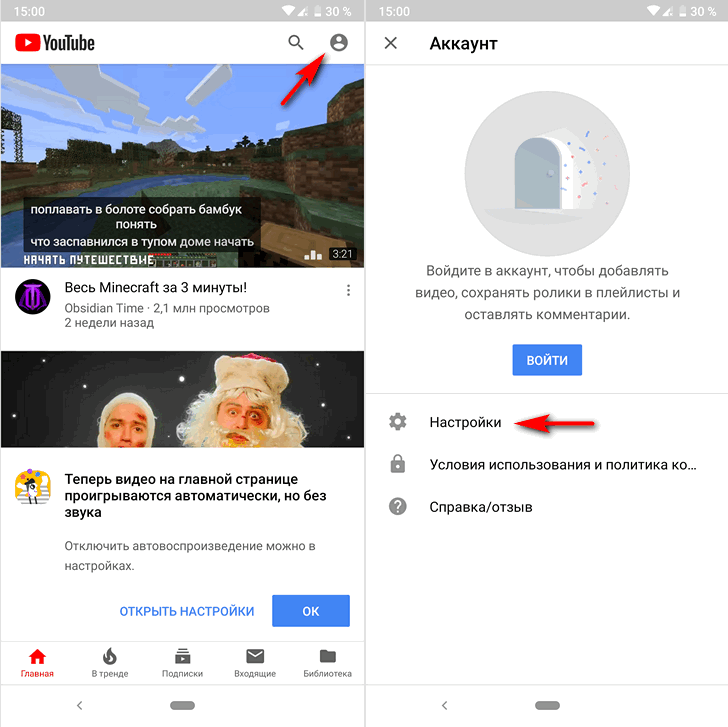Screen dimensions: 728x727
Task: Click the battery icon on right status bar
Action: [683, 11]
